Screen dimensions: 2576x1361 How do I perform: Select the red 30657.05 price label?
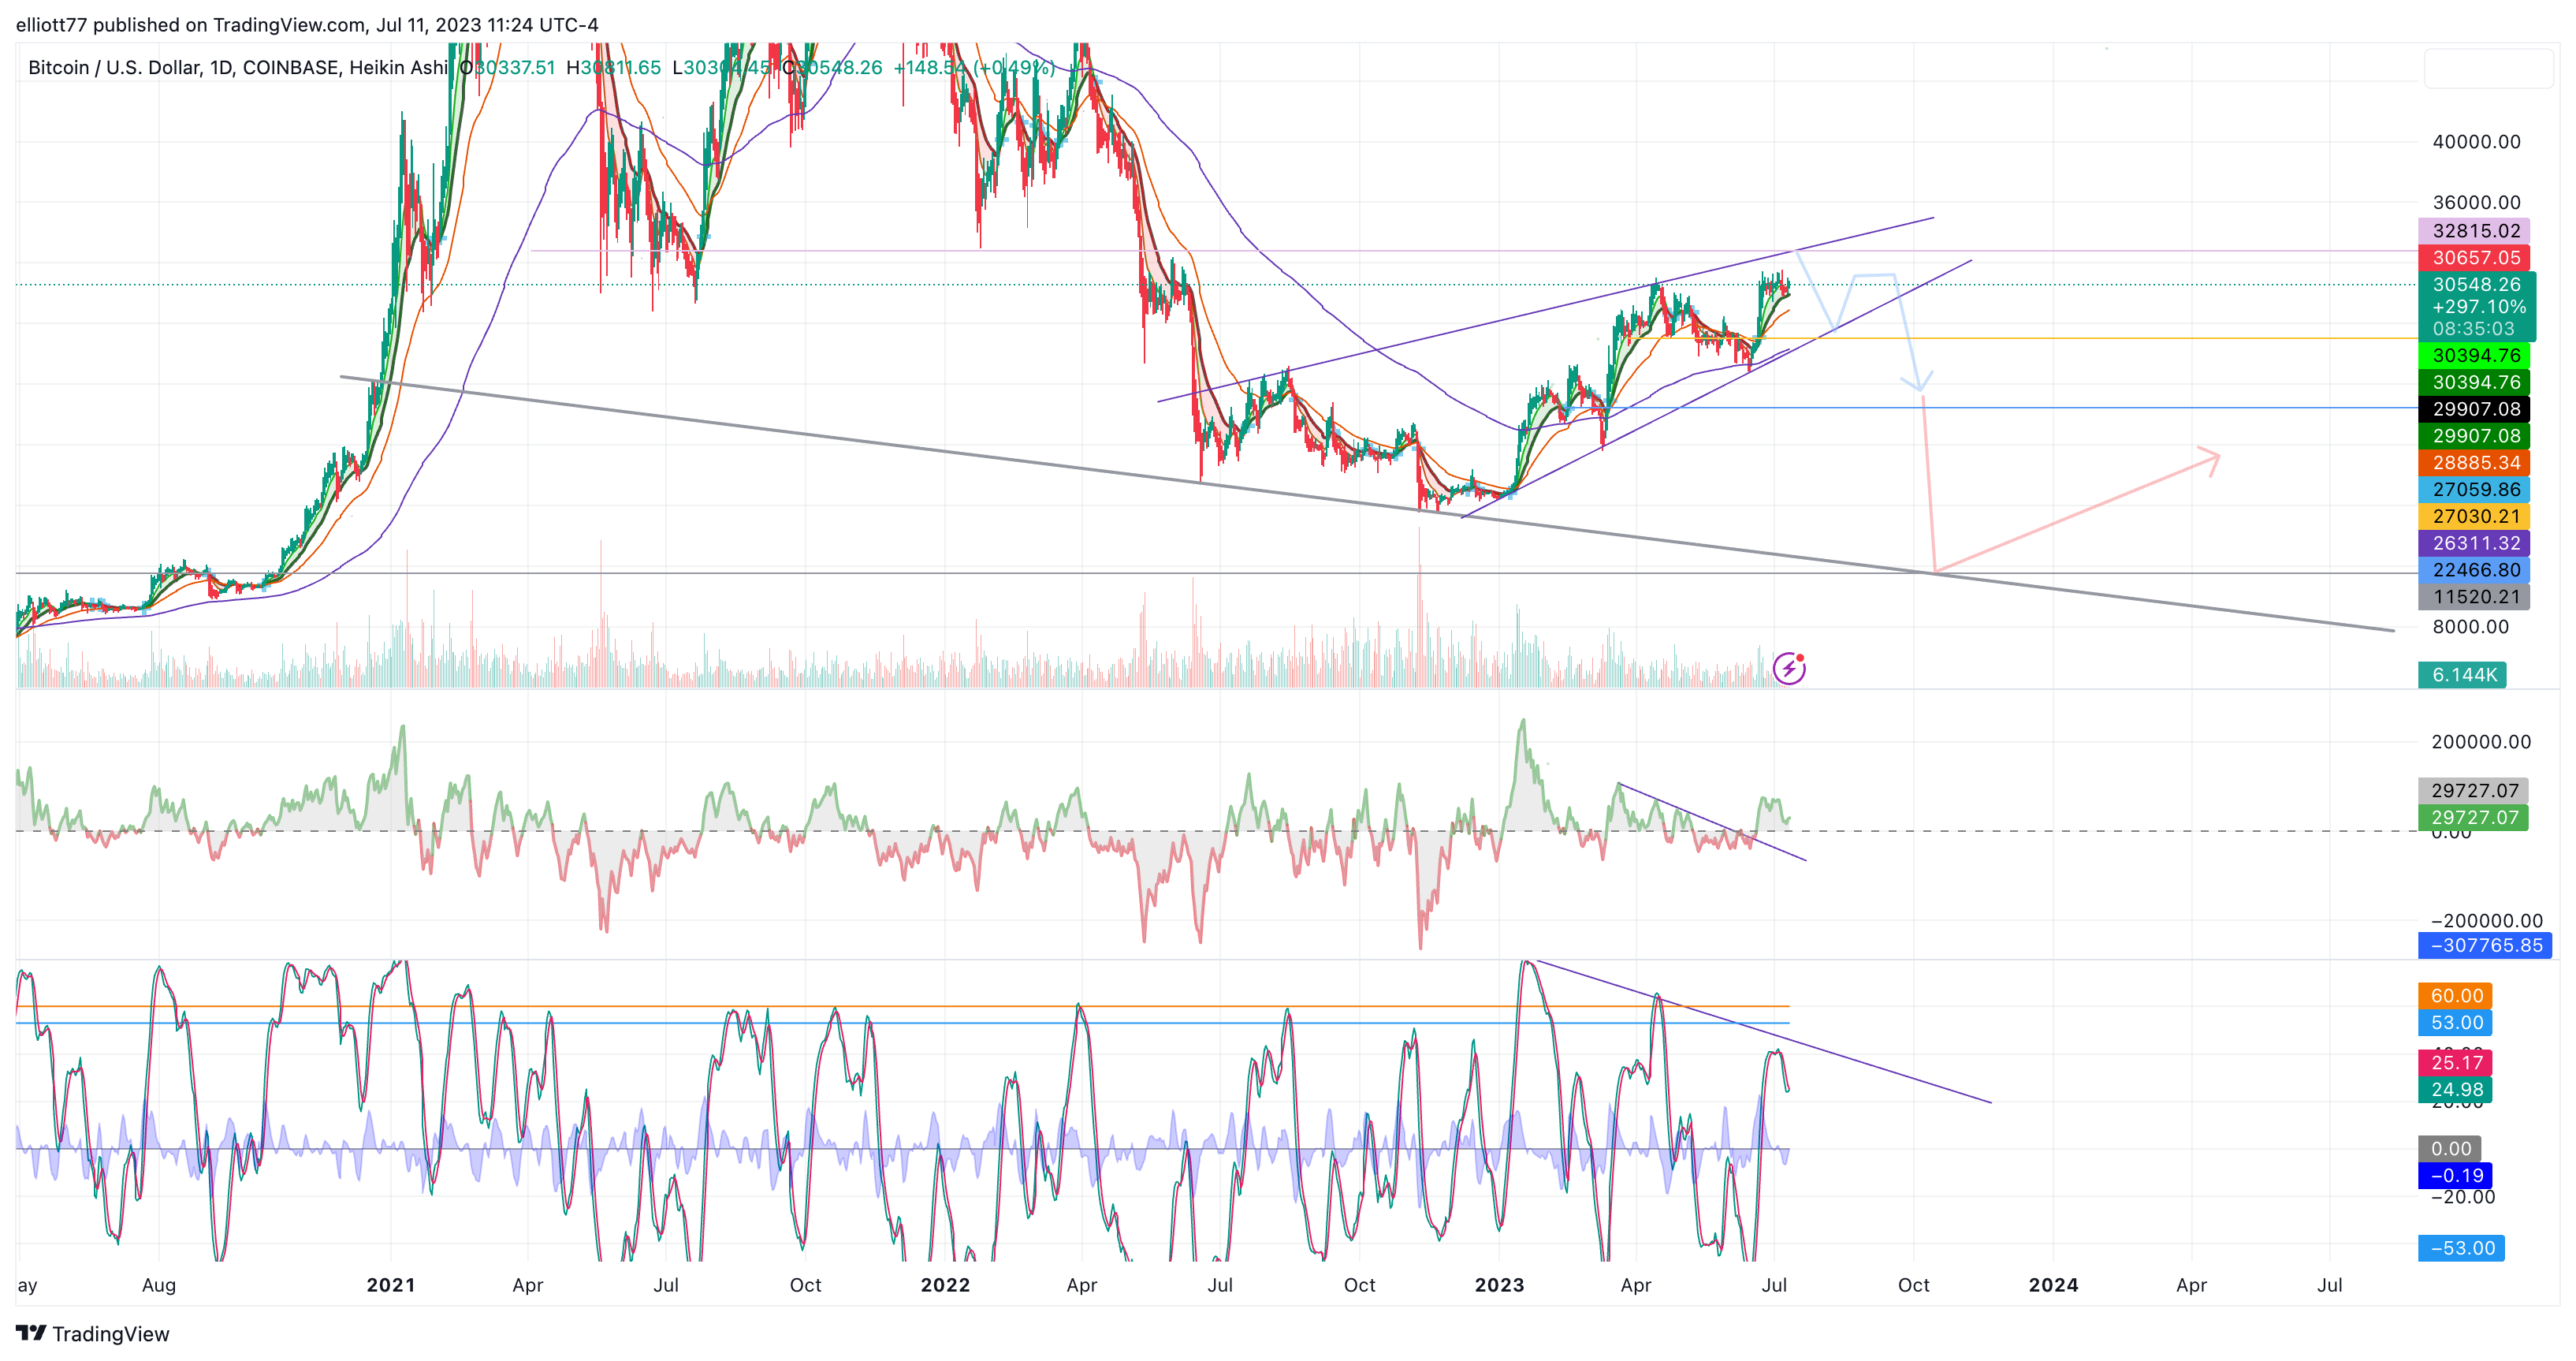coord(2474,258)
